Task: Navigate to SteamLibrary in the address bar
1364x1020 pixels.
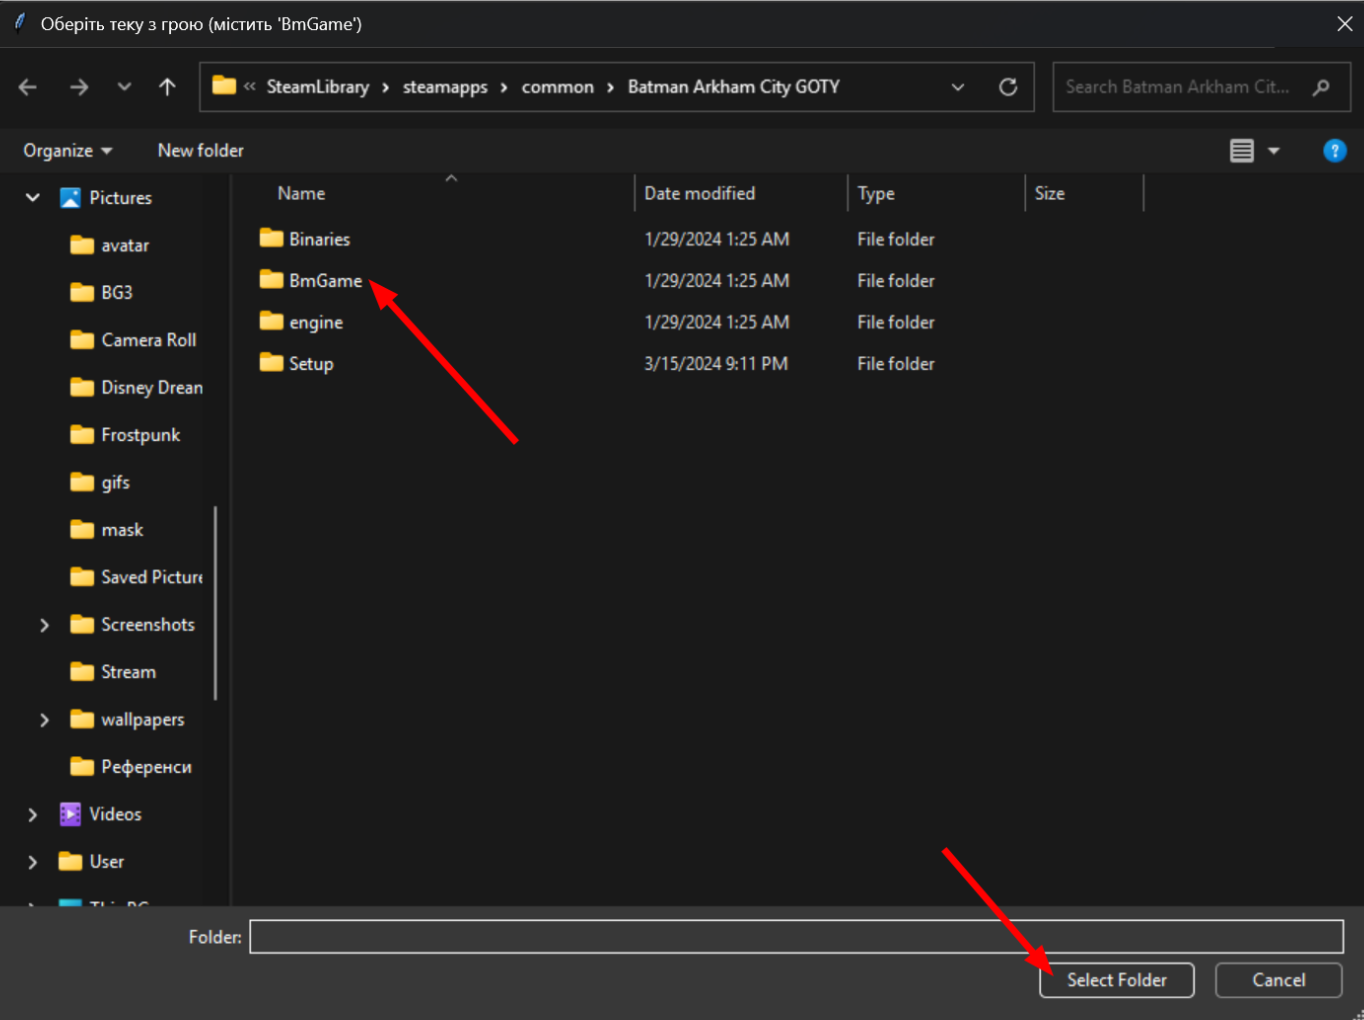Action: (318, 87)
